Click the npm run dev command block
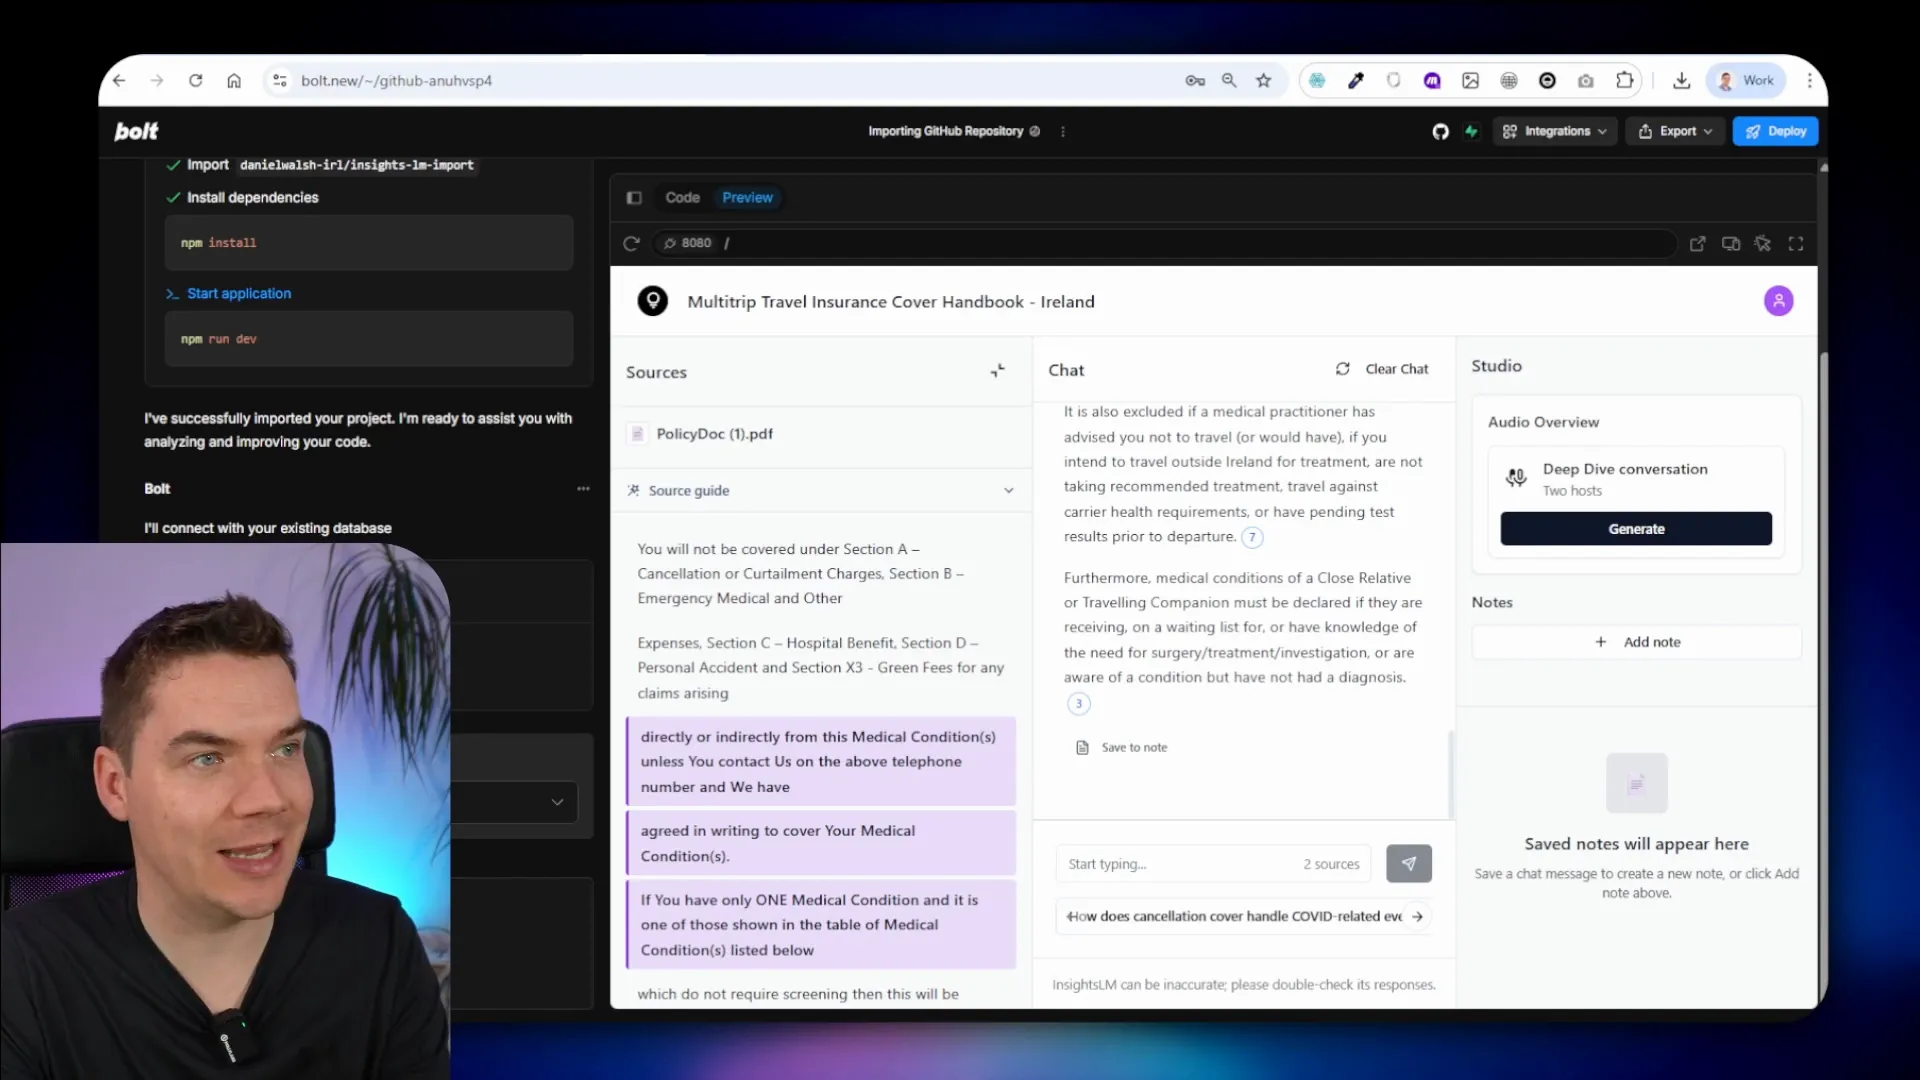1920x1080 pixels. 369,339
